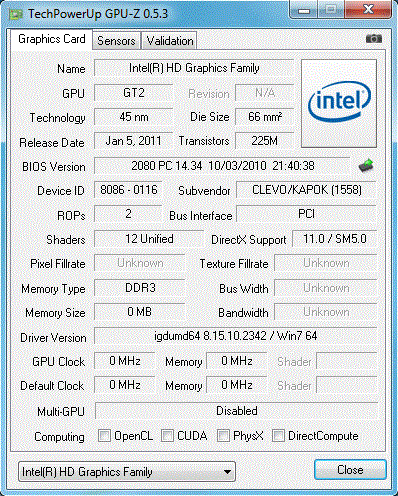The image size is (398, 496).
Task: Click the Driver Version label
Action: pos(53,338)
